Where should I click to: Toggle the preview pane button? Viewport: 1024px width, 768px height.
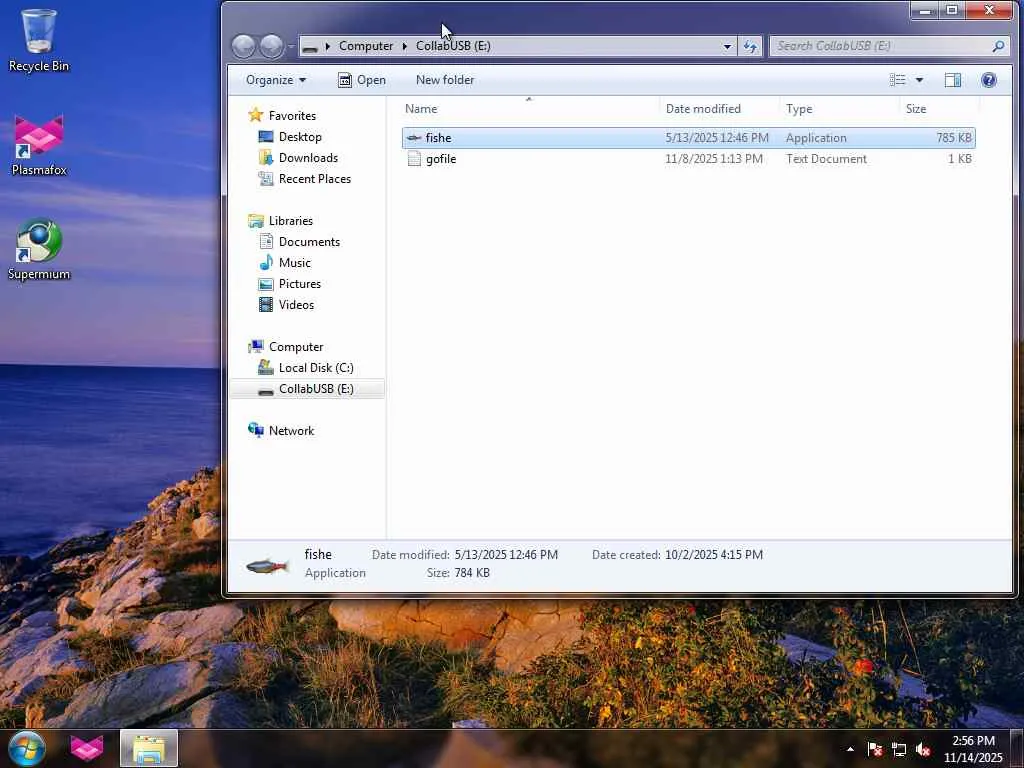[953, 80]
